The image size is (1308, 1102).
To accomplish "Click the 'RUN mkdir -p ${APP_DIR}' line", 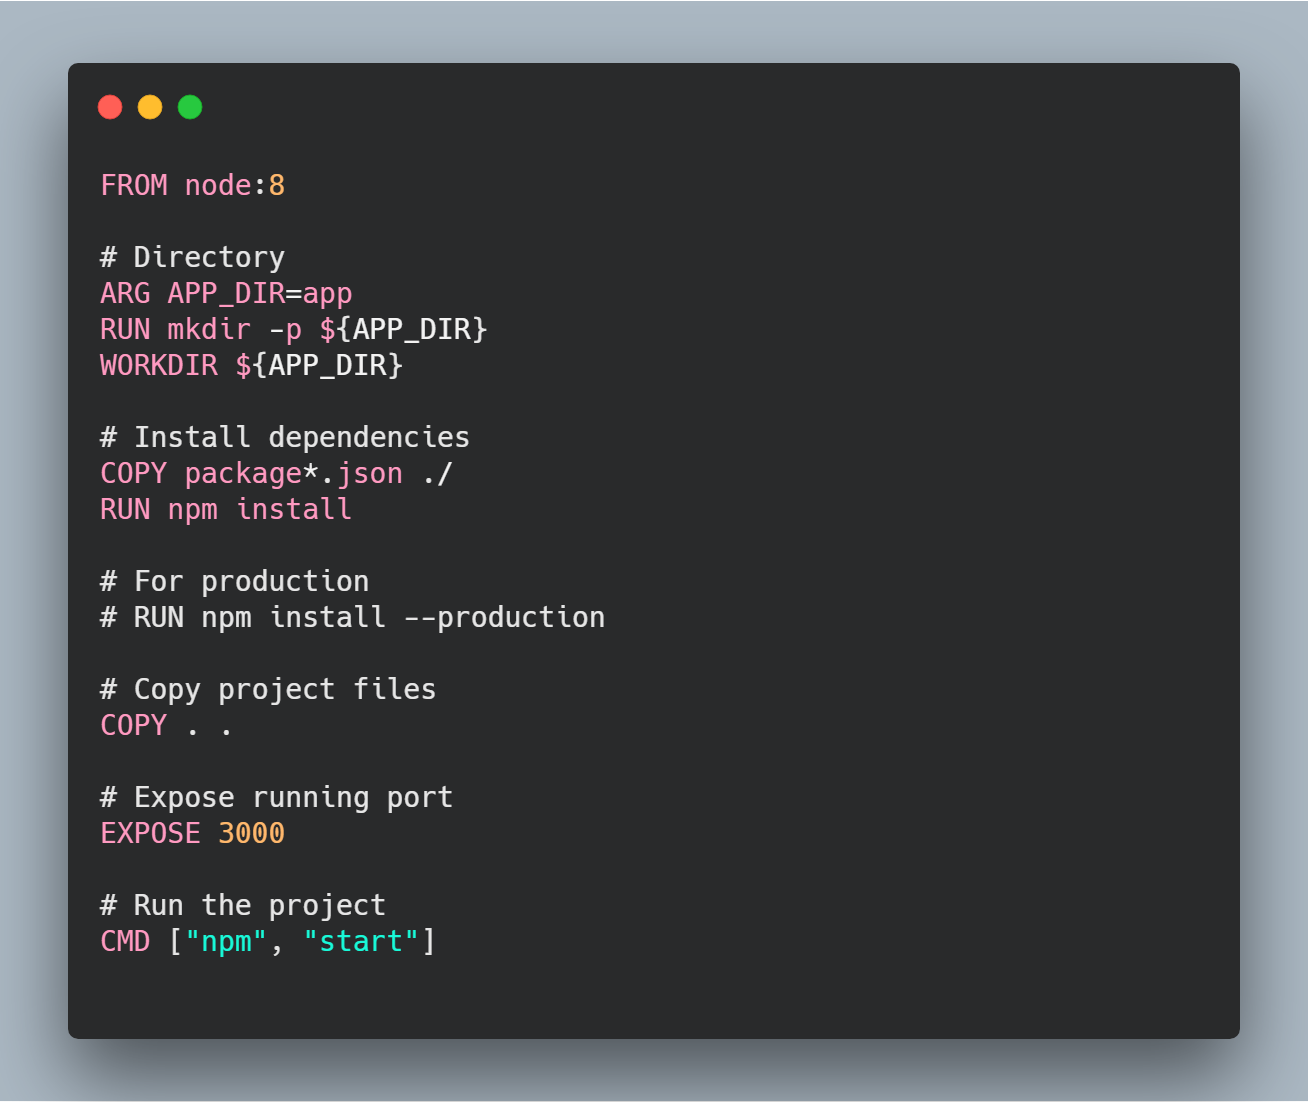I will click(293, 329).
